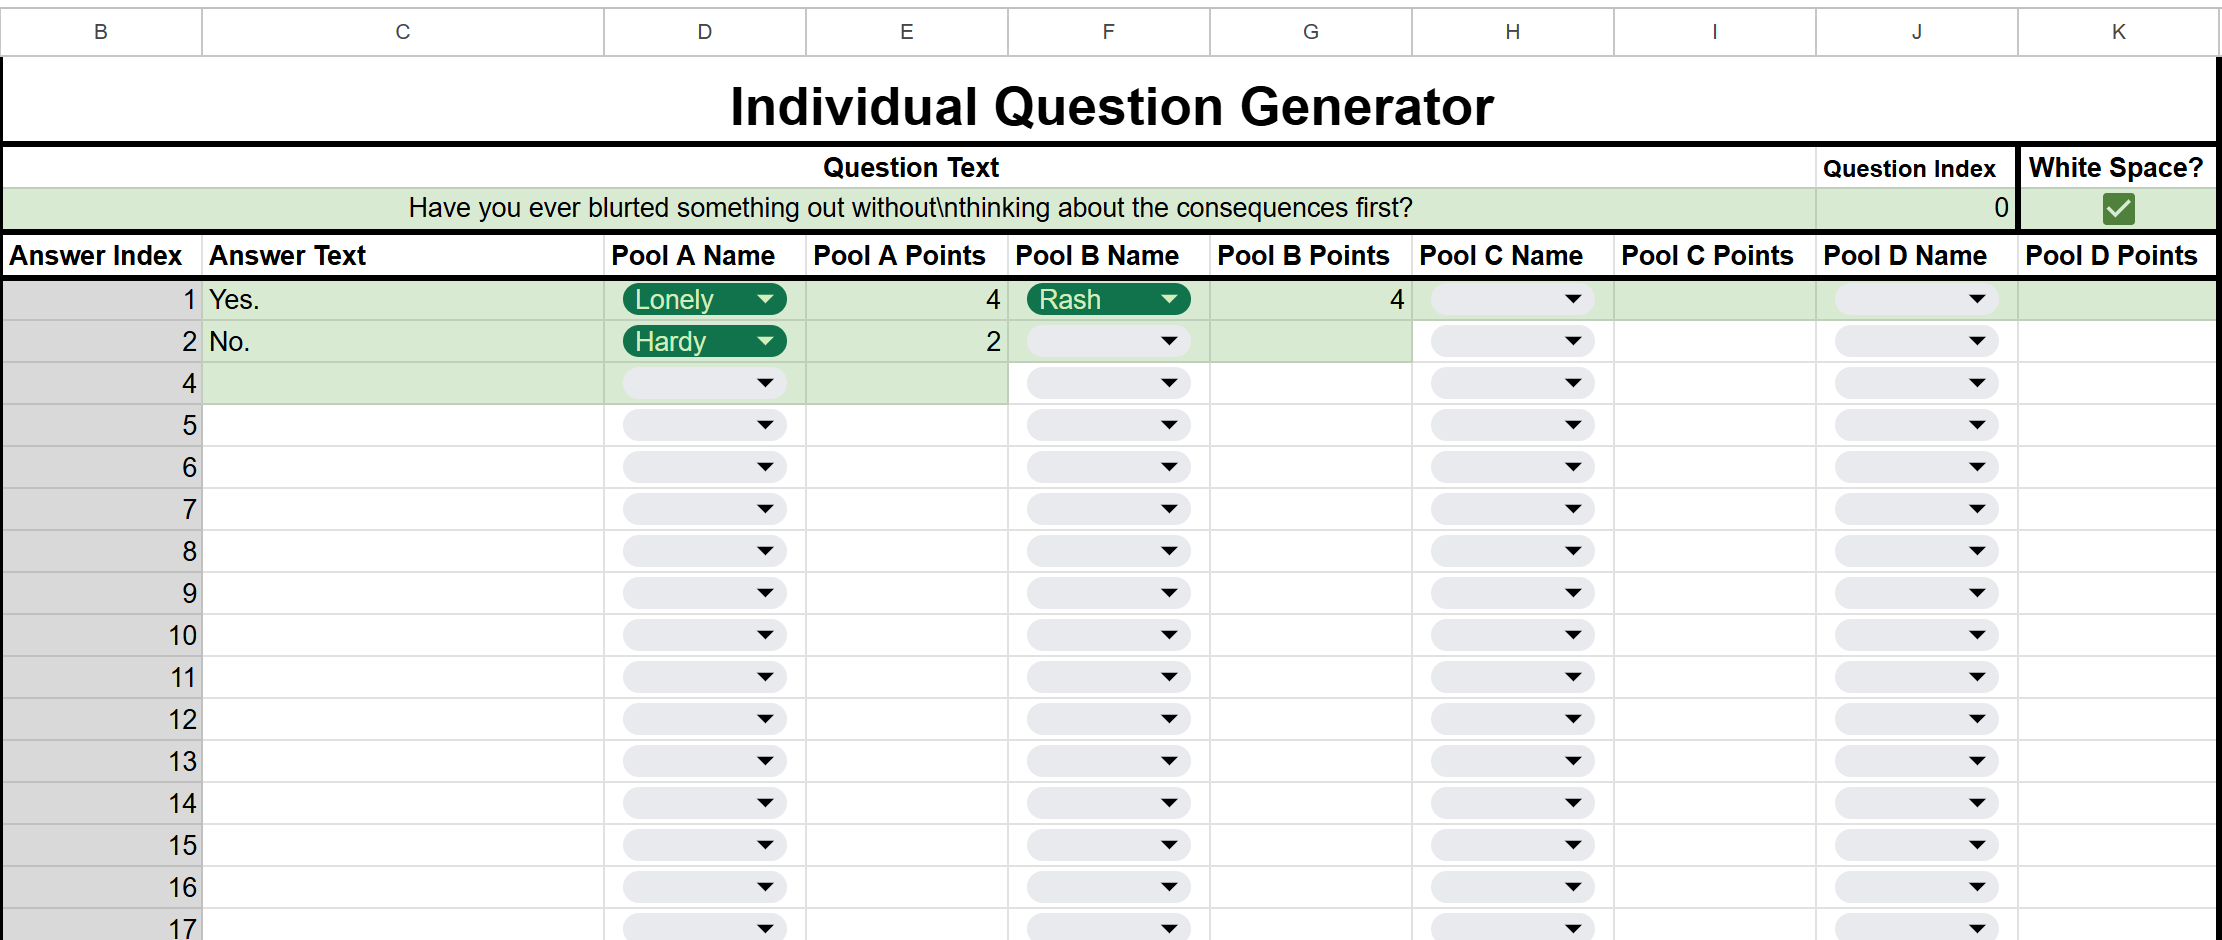Open the Hardy Pool A dropdown

765,341
